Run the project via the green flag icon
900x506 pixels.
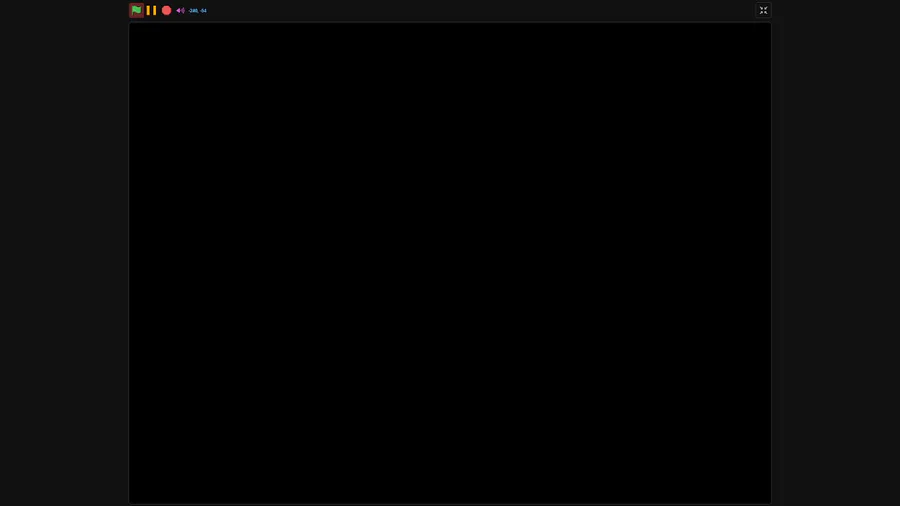137,10
